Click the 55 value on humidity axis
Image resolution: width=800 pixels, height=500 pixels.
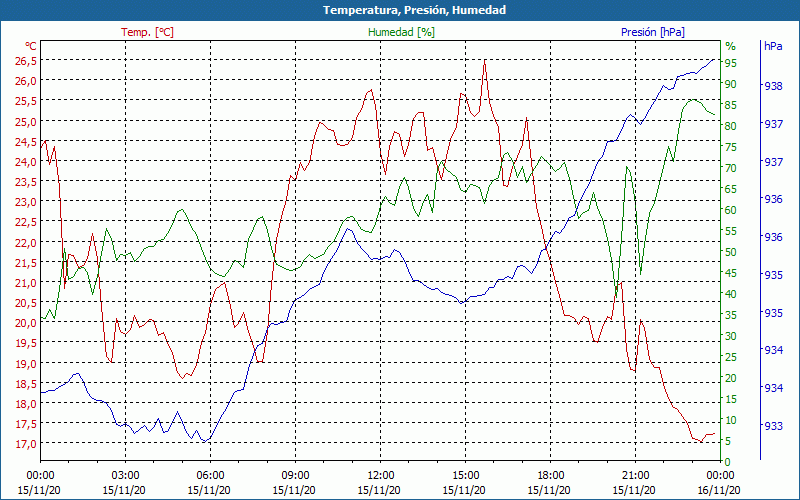[731, 231]
